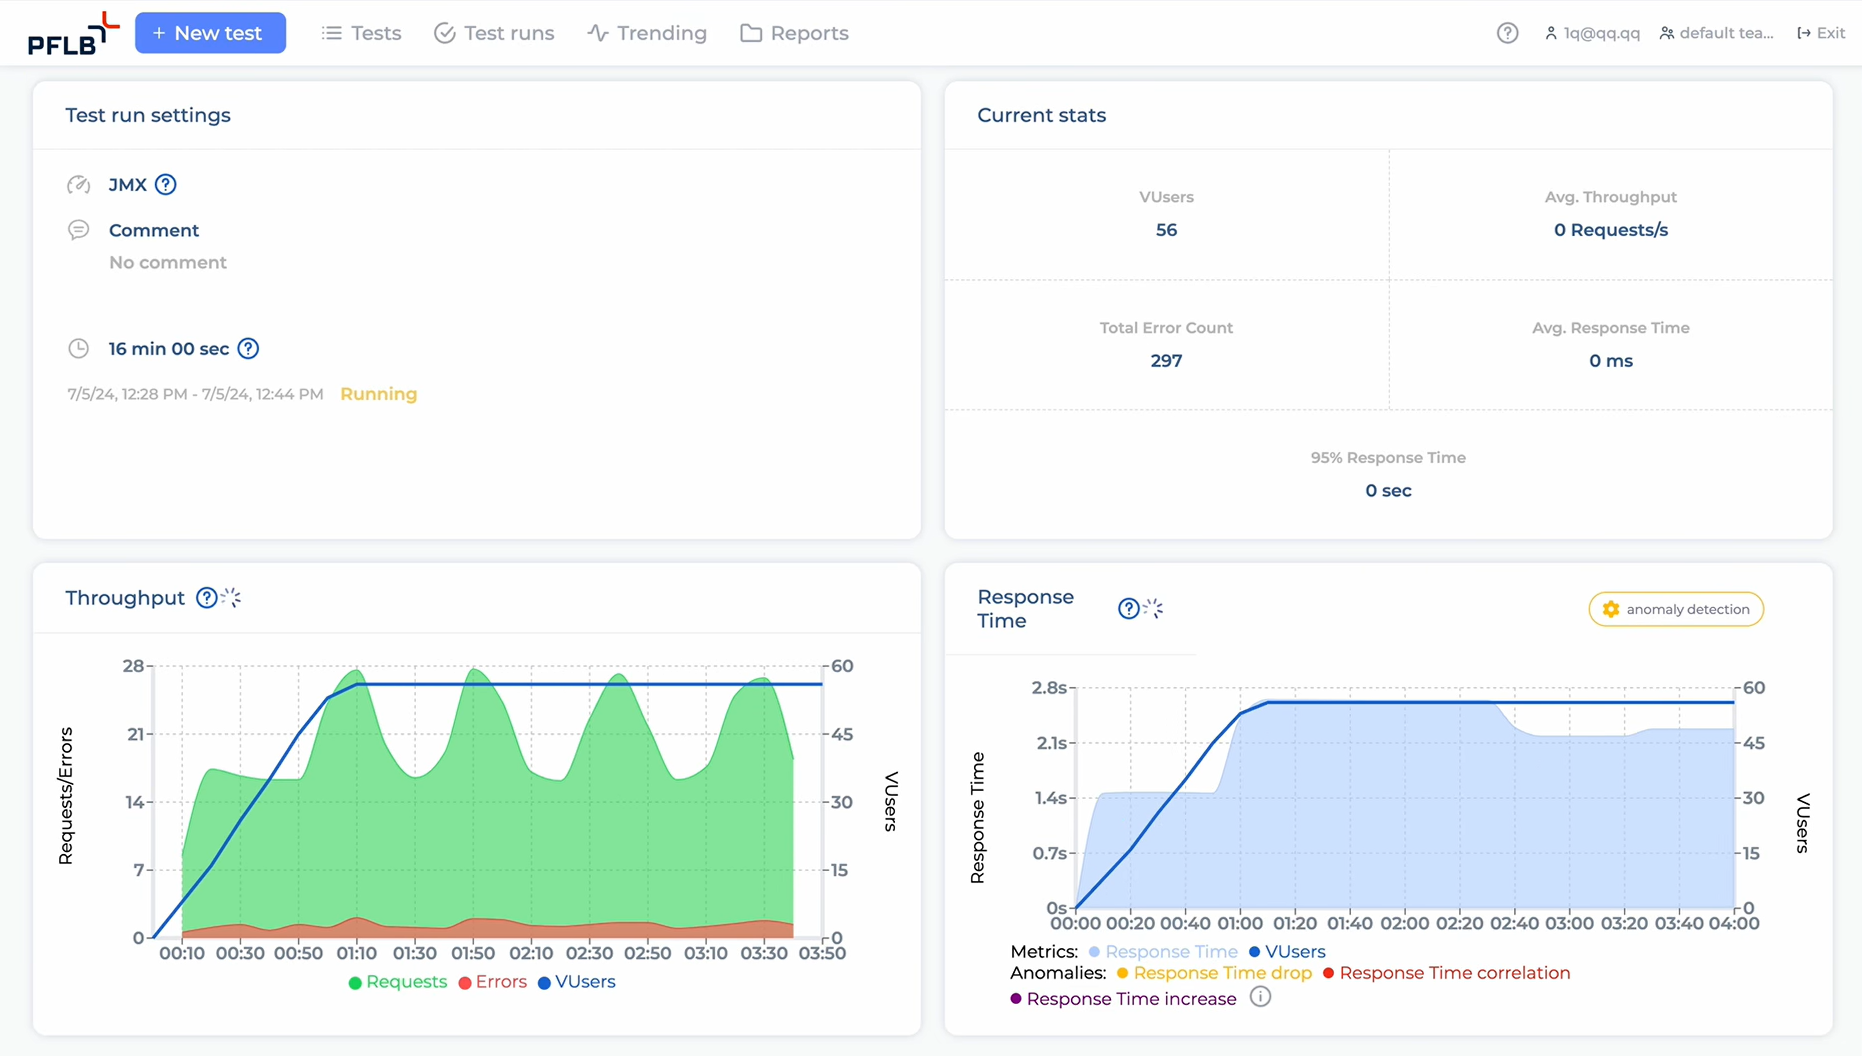Click the New test button
1862x1056 pixels.
(210, 33)
